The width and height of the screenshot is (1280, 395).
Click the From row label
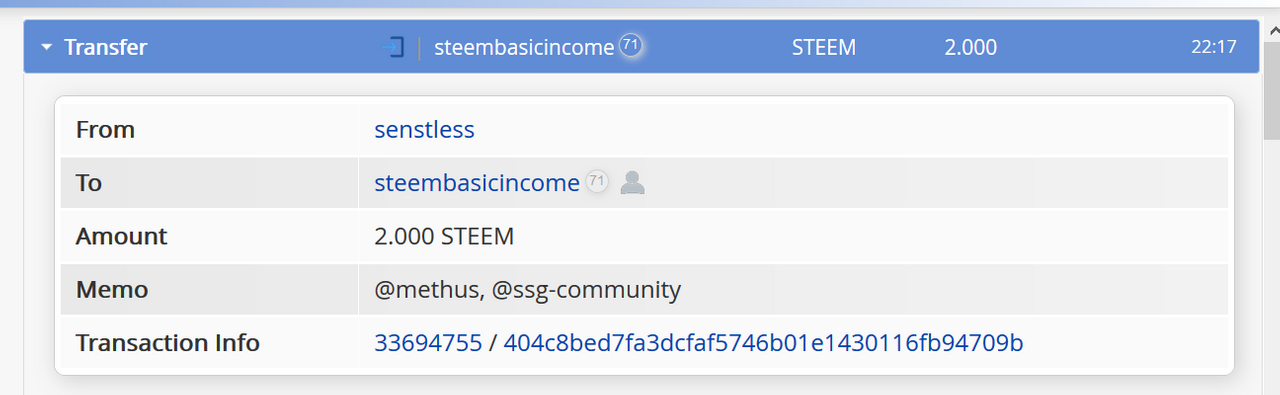point(105,130)
